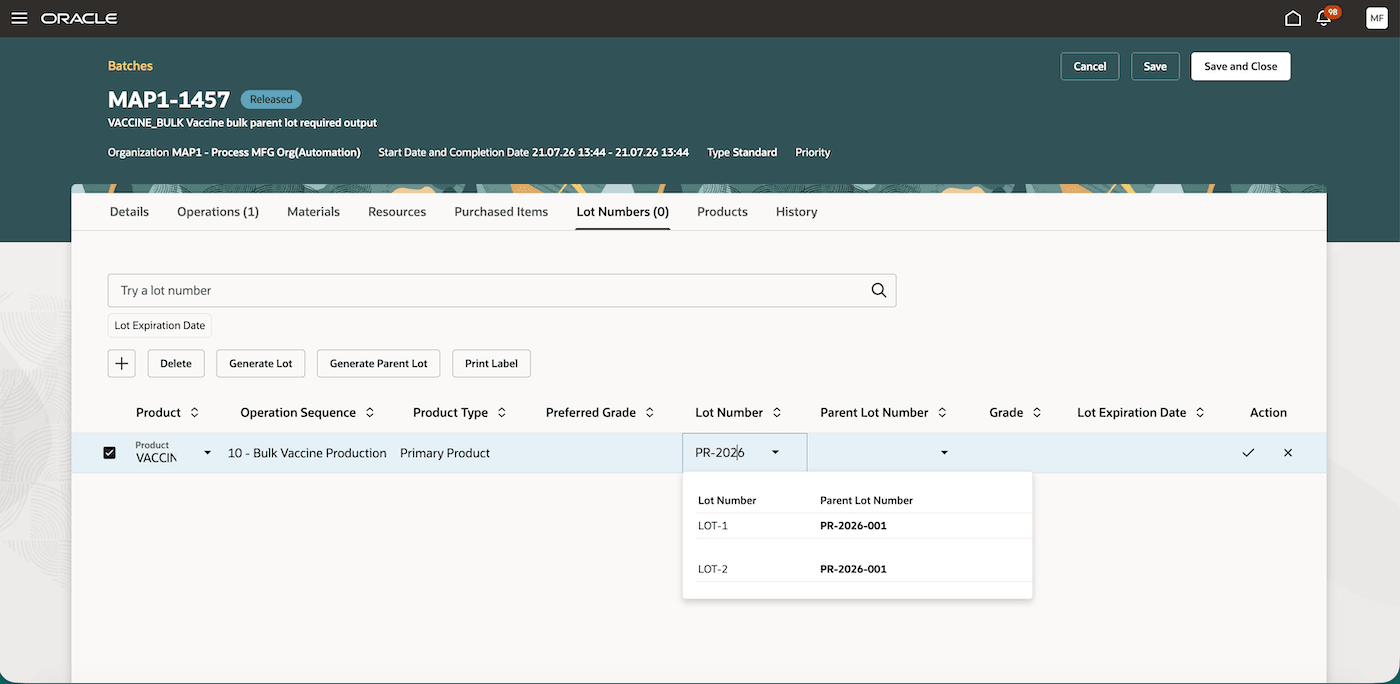1400x684 pixels.
Task: Click the Lot Number field containing PR-2026
Action: (x=745, y=453)
